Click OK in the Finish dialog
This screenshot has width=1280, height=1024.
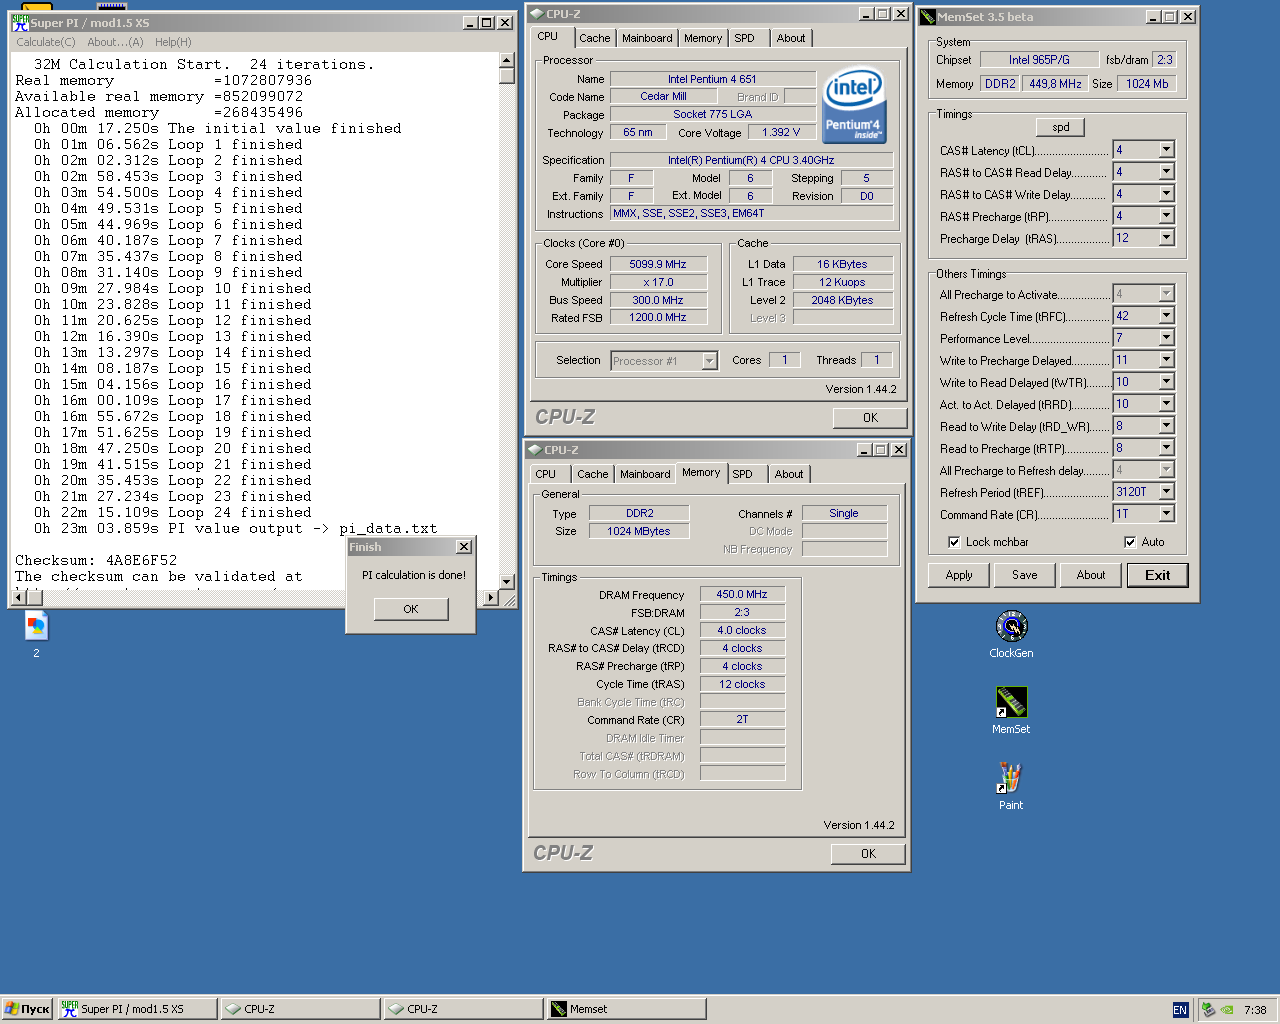point(411,609)
